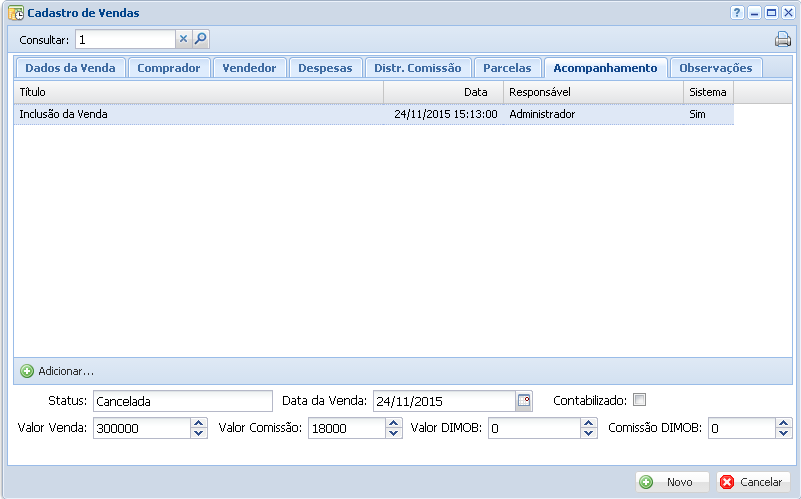Select the Inclusão da Venda row

[200, 114]
